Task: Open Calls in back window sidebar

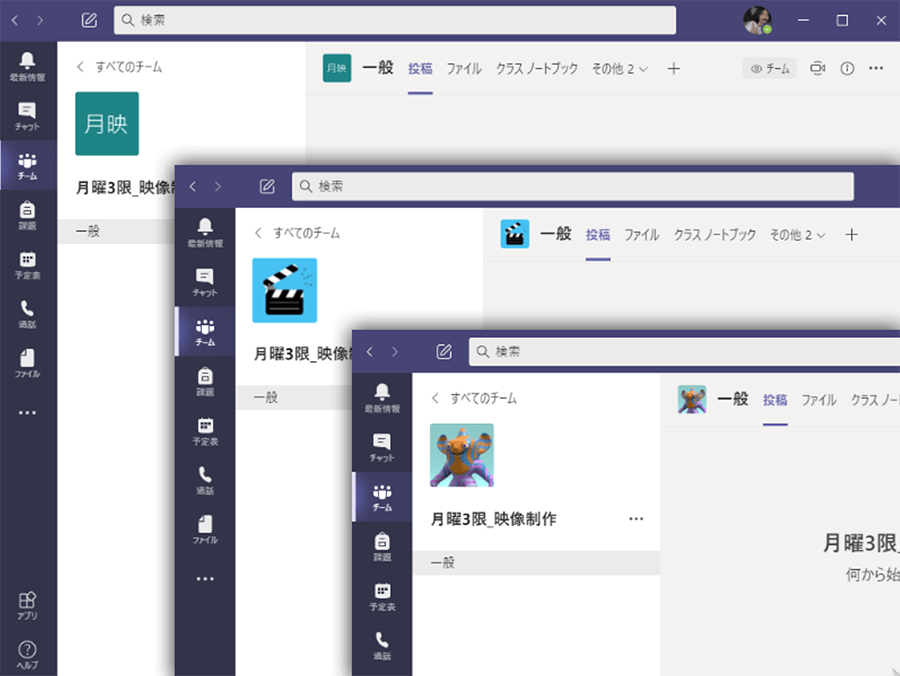Action: (27, 313)
